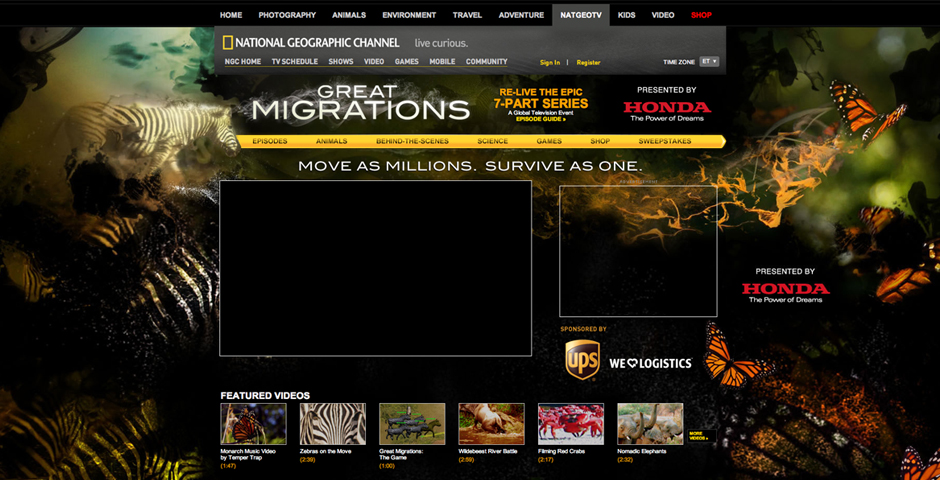Open the KIDS top navigation item

pos(626,15)
